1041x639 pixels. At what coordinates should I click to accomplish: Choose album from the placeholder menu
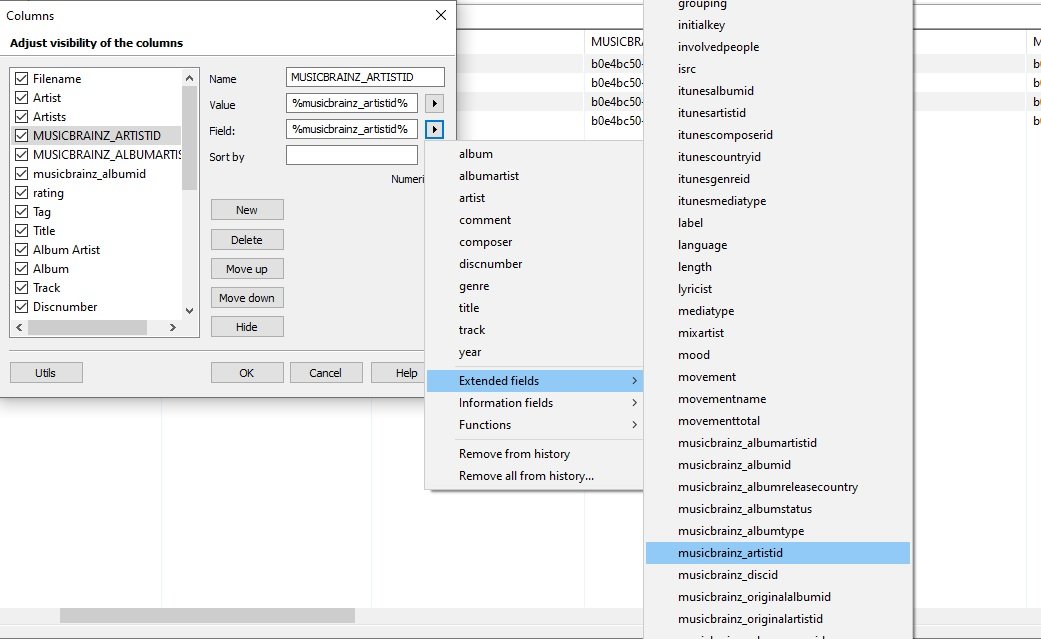[534, 154]
